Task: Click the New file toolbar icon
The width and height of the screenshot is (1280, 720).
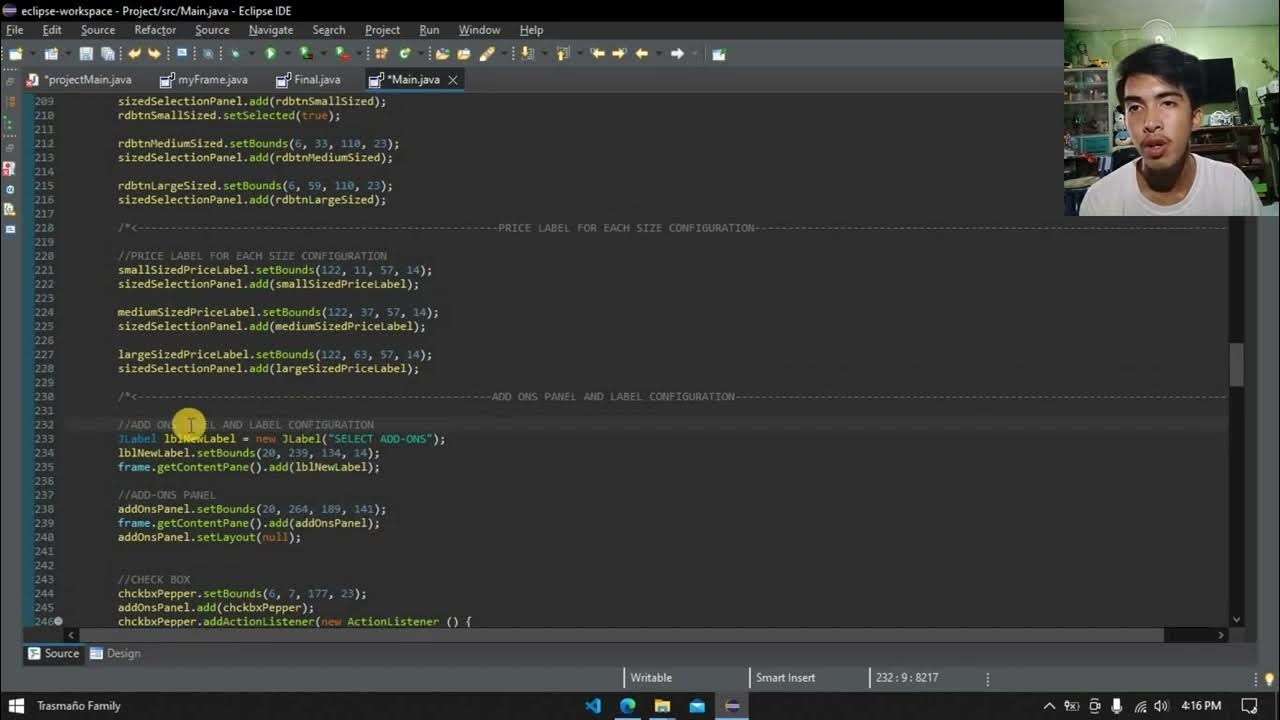Action: pos(14,54)
